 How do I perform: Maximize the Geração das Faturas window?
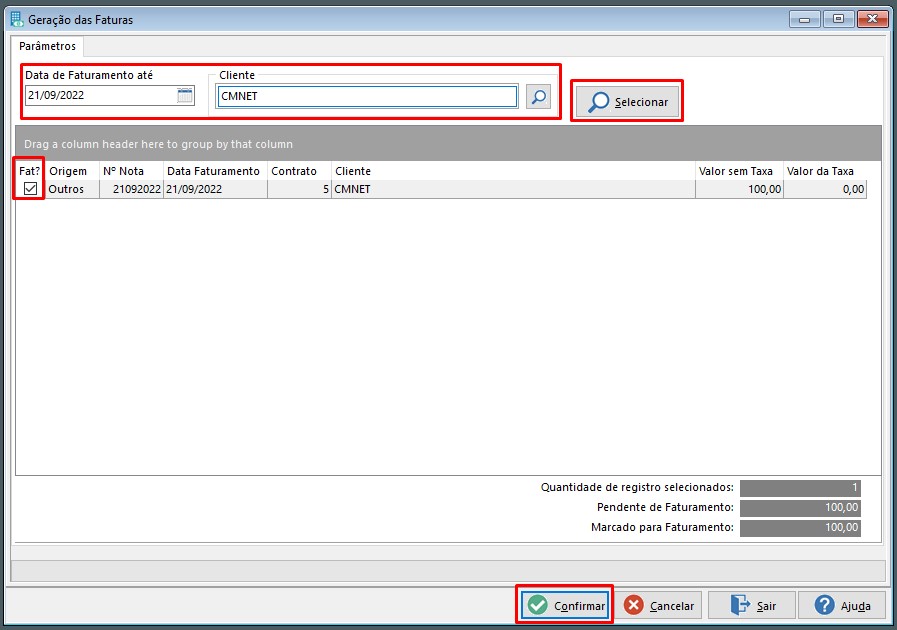click(838, 19)
